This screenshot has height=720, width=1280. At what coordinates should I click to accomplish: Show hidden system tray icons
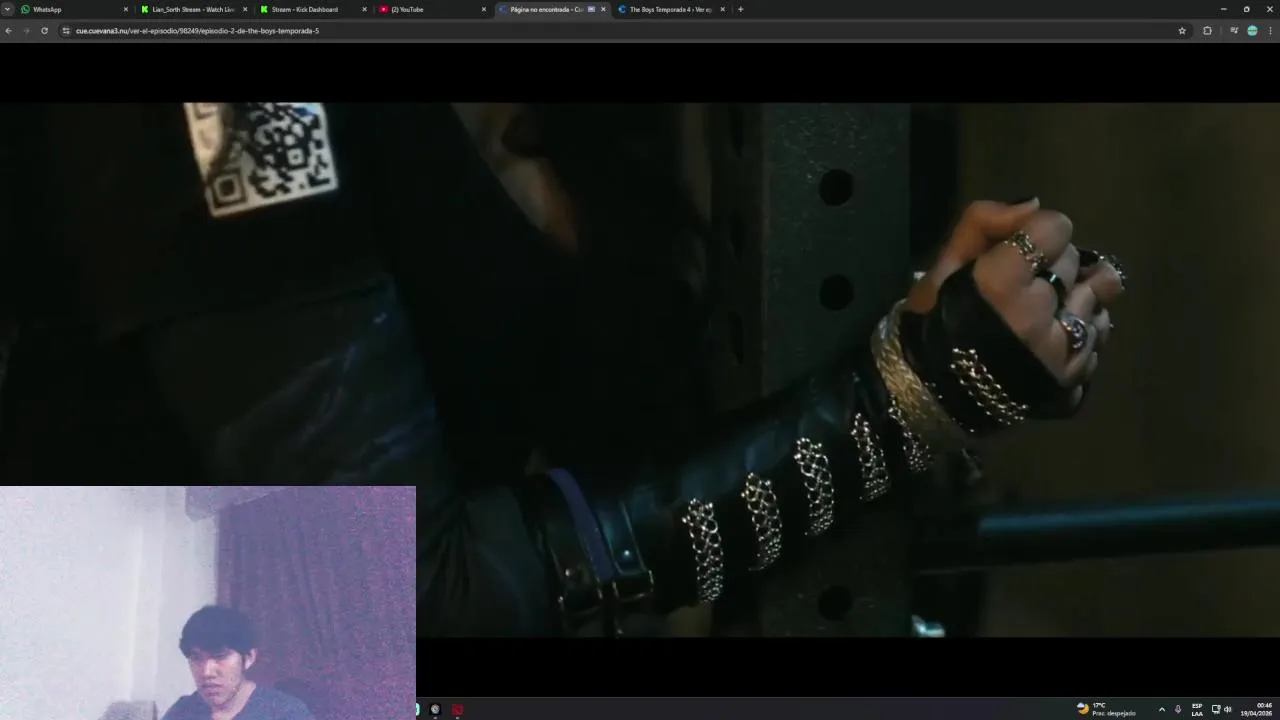coord(1161,709)
